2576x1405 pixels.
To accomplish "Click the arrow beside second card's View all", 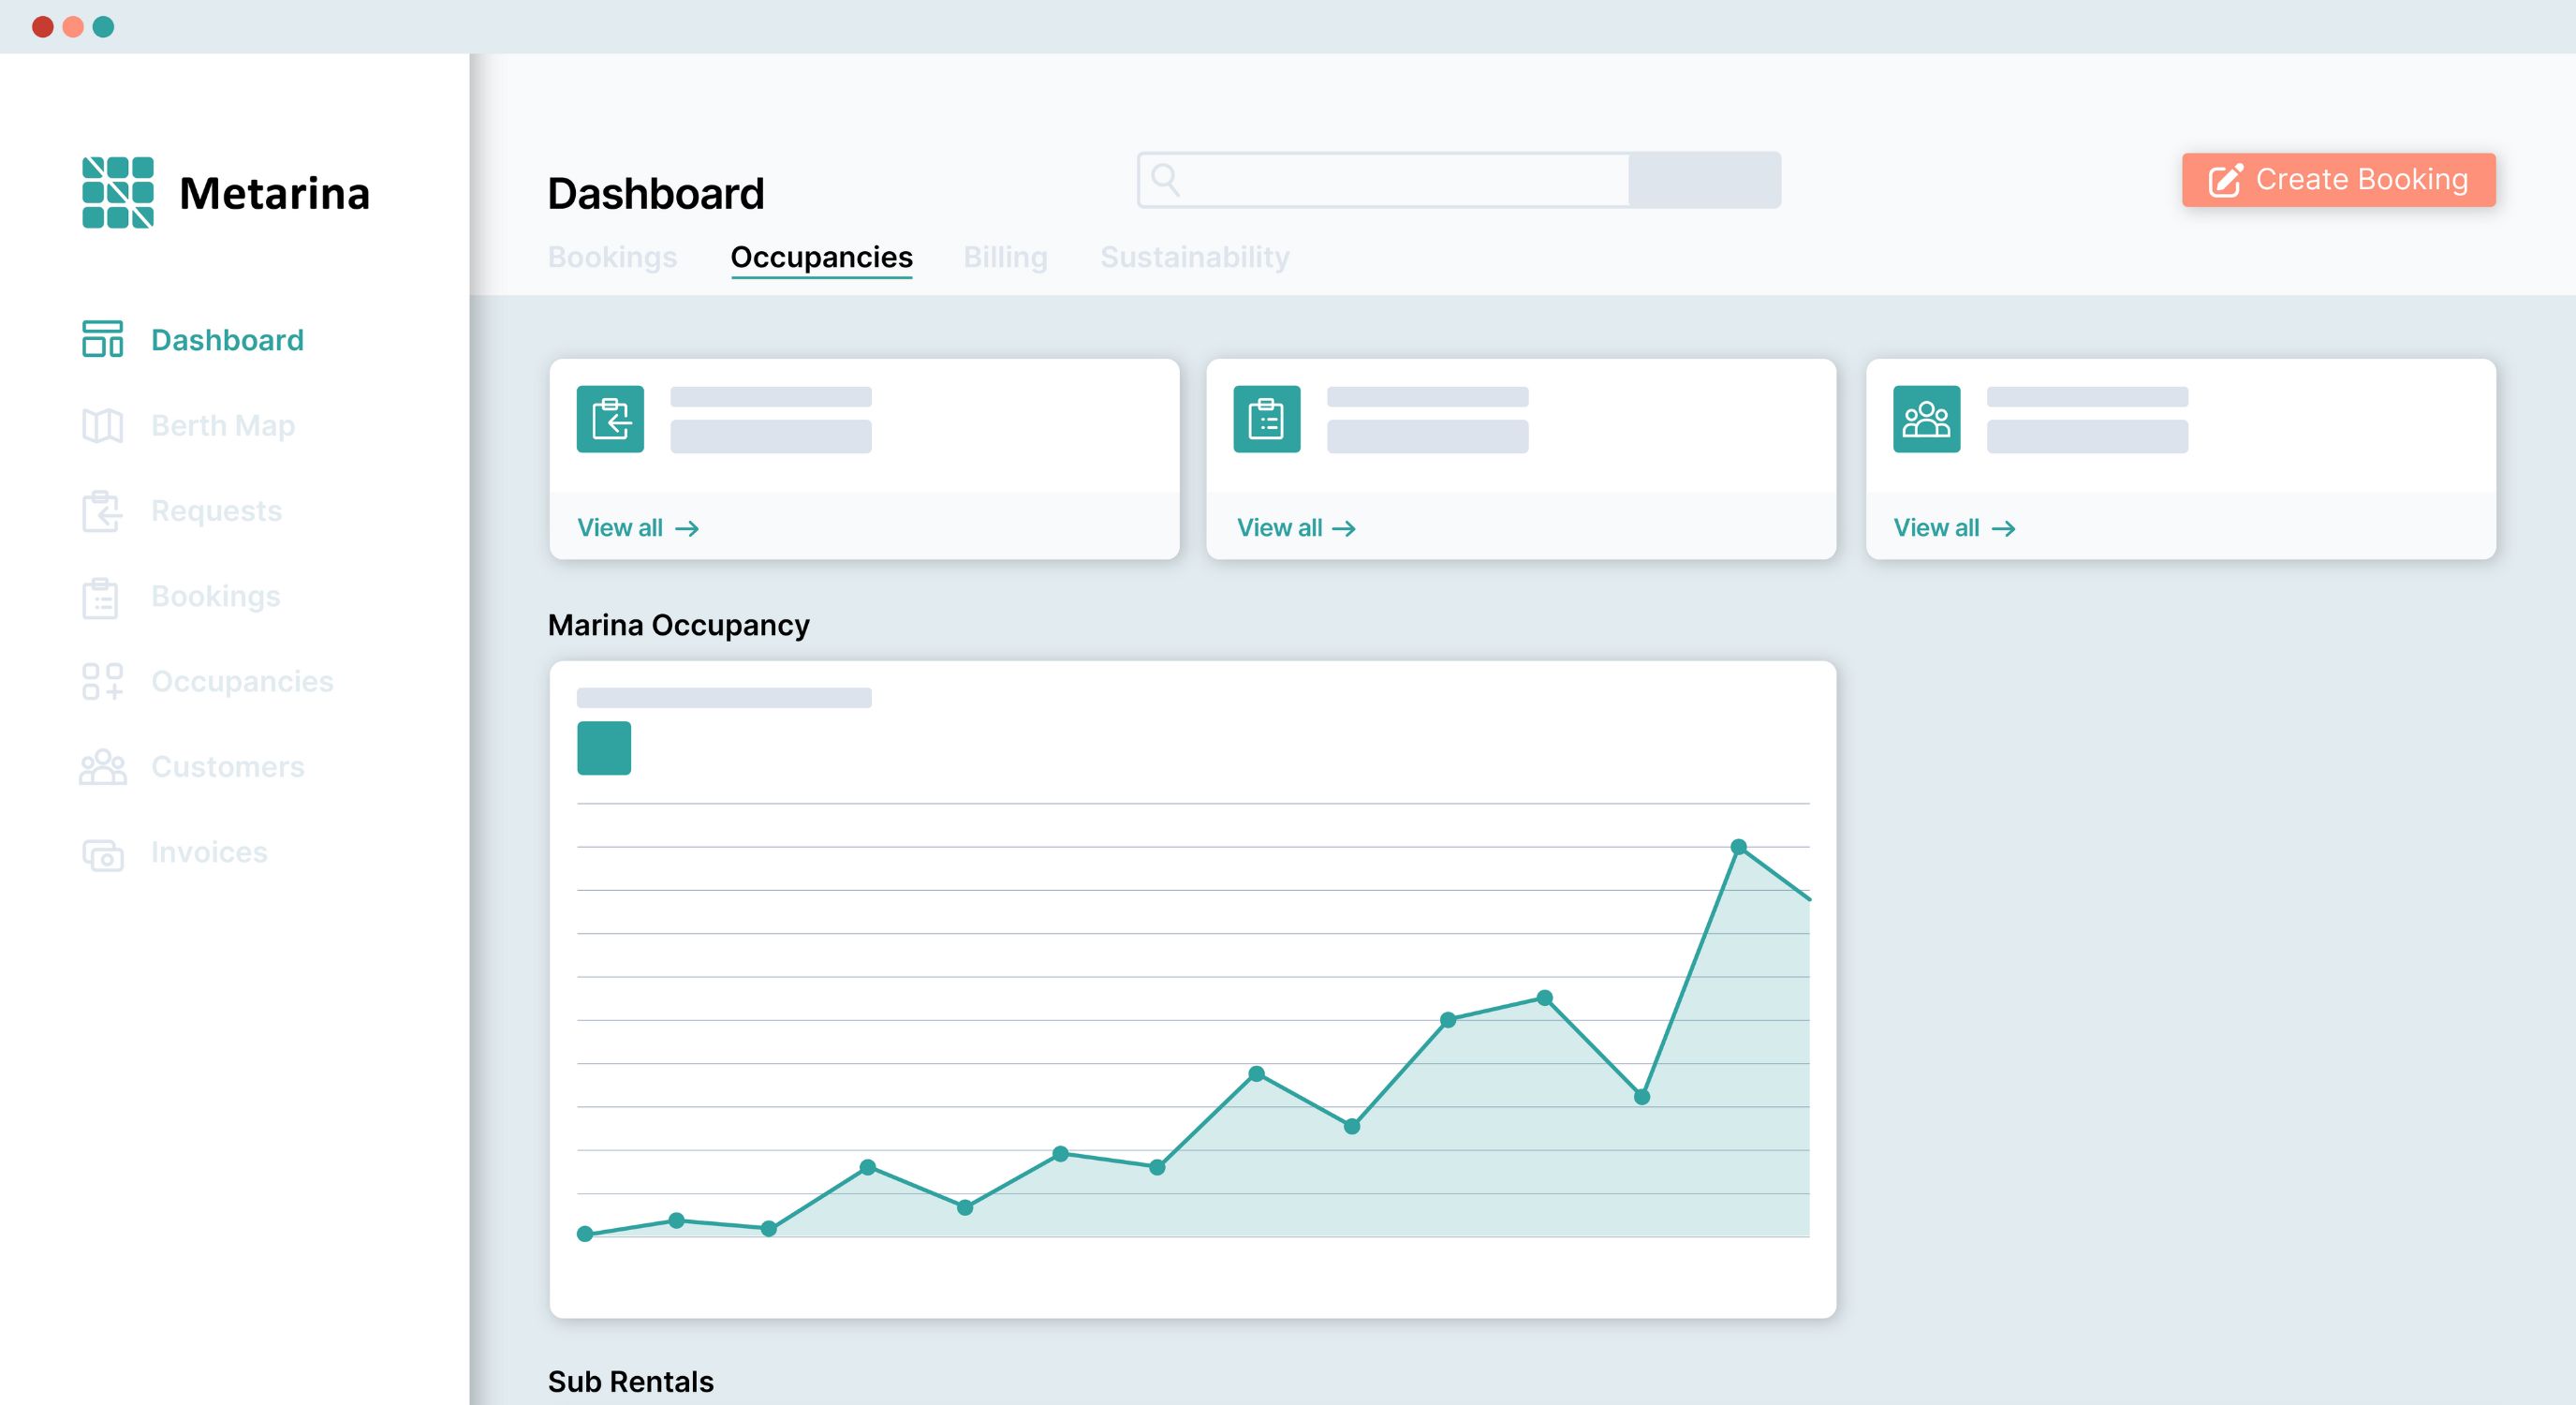I will tap(1344, 528).
